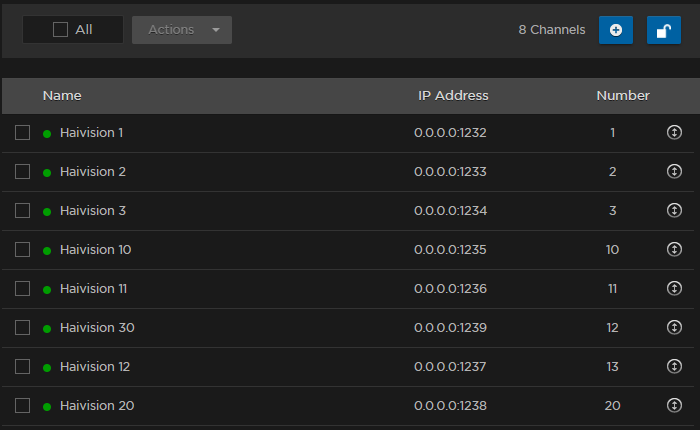Select the Haivision 11 row checkbox
Screen dimensions: 700x430
point(23,288)
